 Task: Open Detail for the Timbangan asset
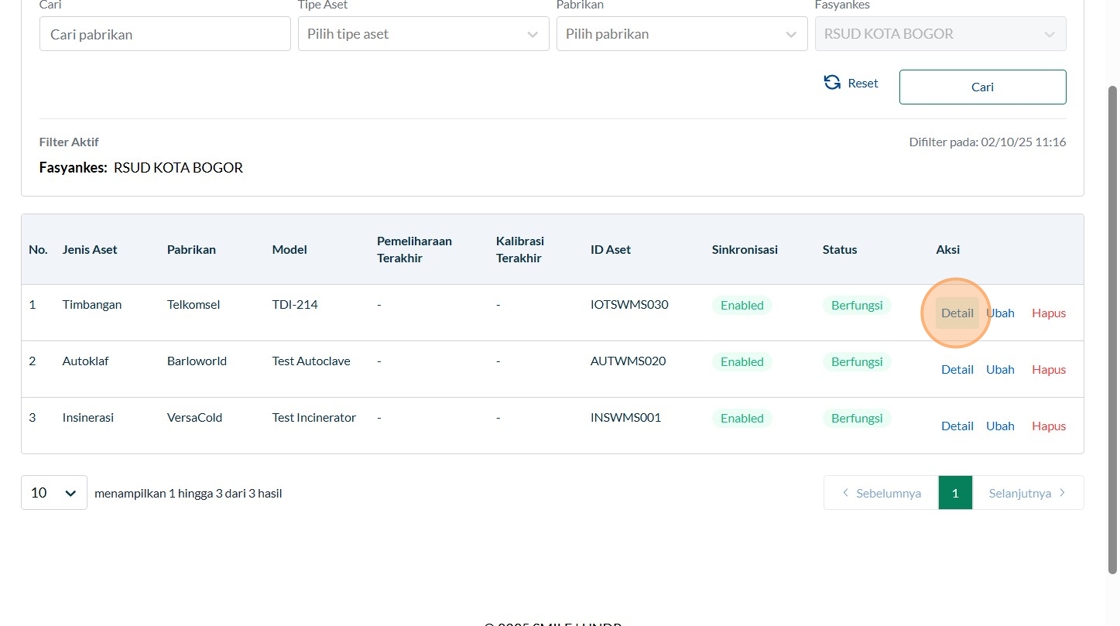957,313
